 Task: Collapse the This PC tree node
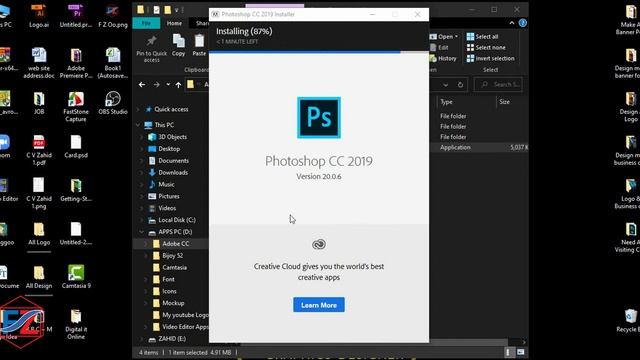click(138, 125)
